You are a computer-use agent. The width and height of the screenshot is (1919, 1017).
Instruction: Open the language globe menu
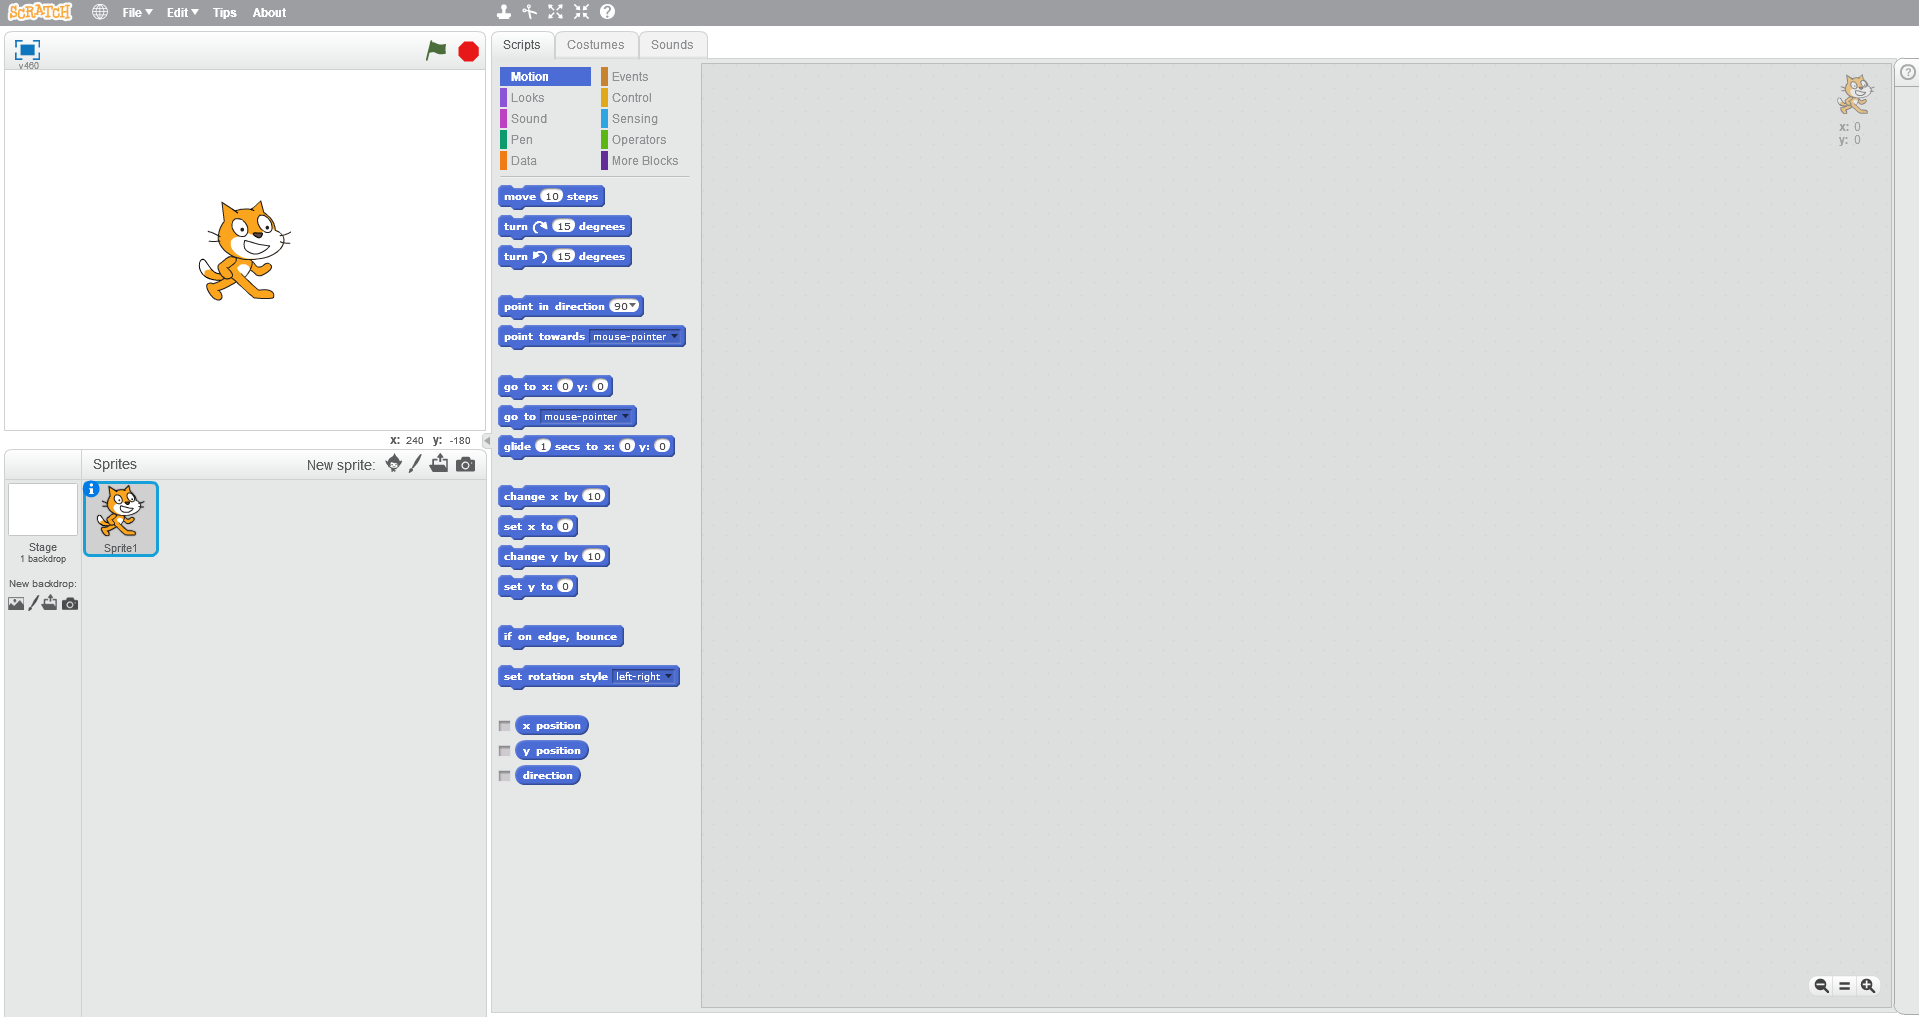pos(100,12)
